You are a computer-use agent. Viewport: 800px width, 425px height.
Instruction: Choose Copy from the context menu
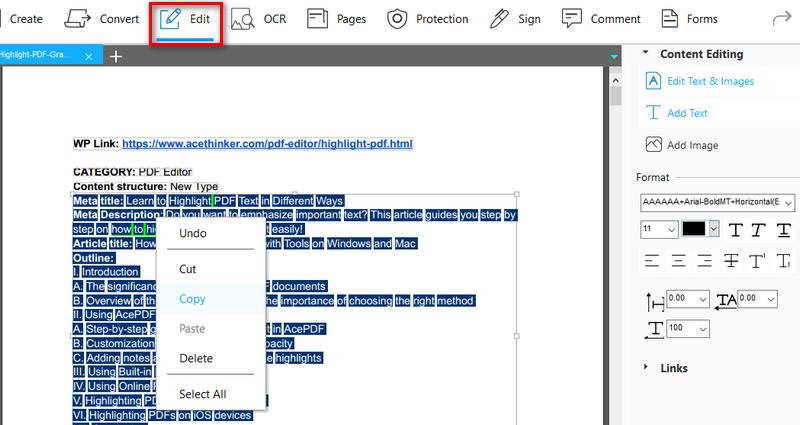(192, 298)
